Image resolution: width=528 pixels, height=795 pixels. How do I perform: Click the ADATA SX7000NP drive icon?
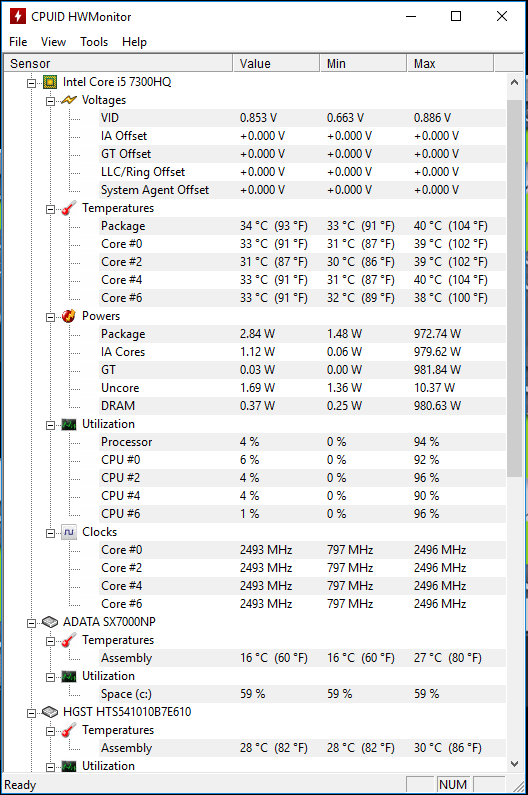tap(50, 622)
